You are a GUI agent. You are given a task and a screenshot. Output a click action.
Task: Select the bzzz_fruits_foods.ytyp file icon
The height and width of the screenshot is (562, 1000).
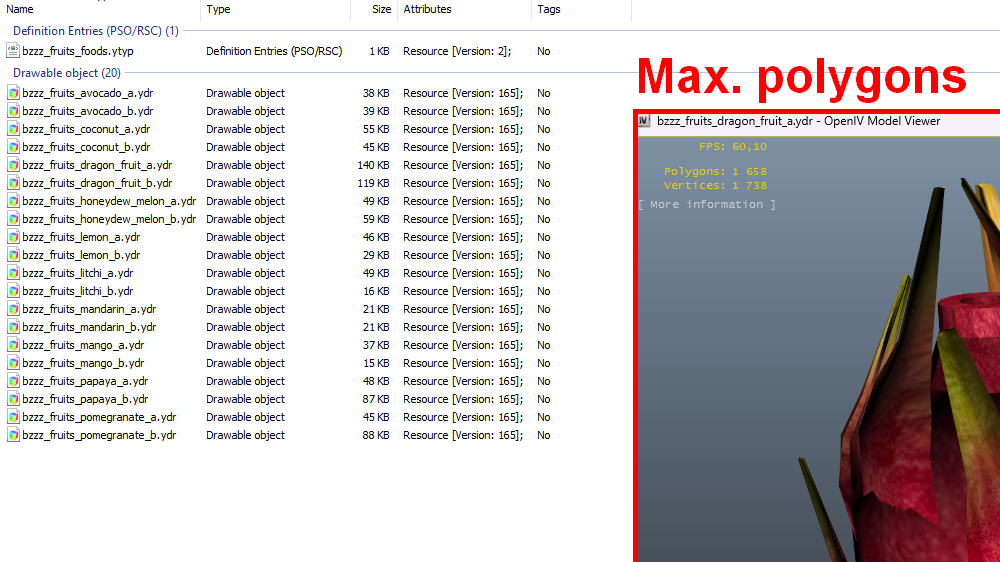tap(13, 51)
